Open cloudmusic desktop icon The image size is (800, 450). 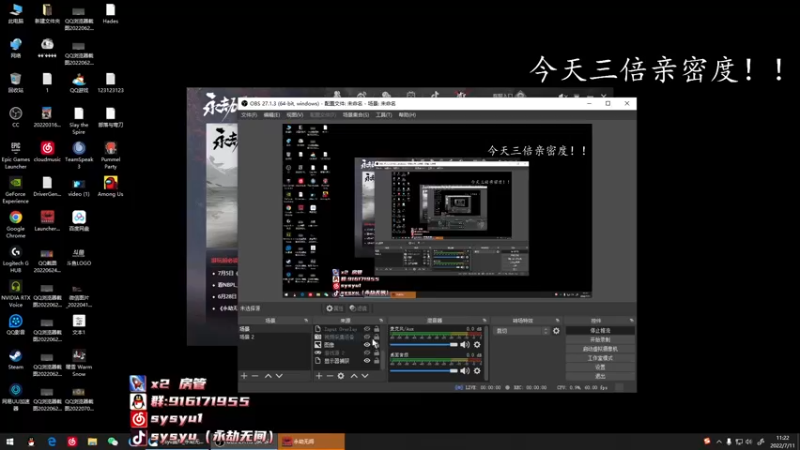pyautogui.click(x=47, y=152)
